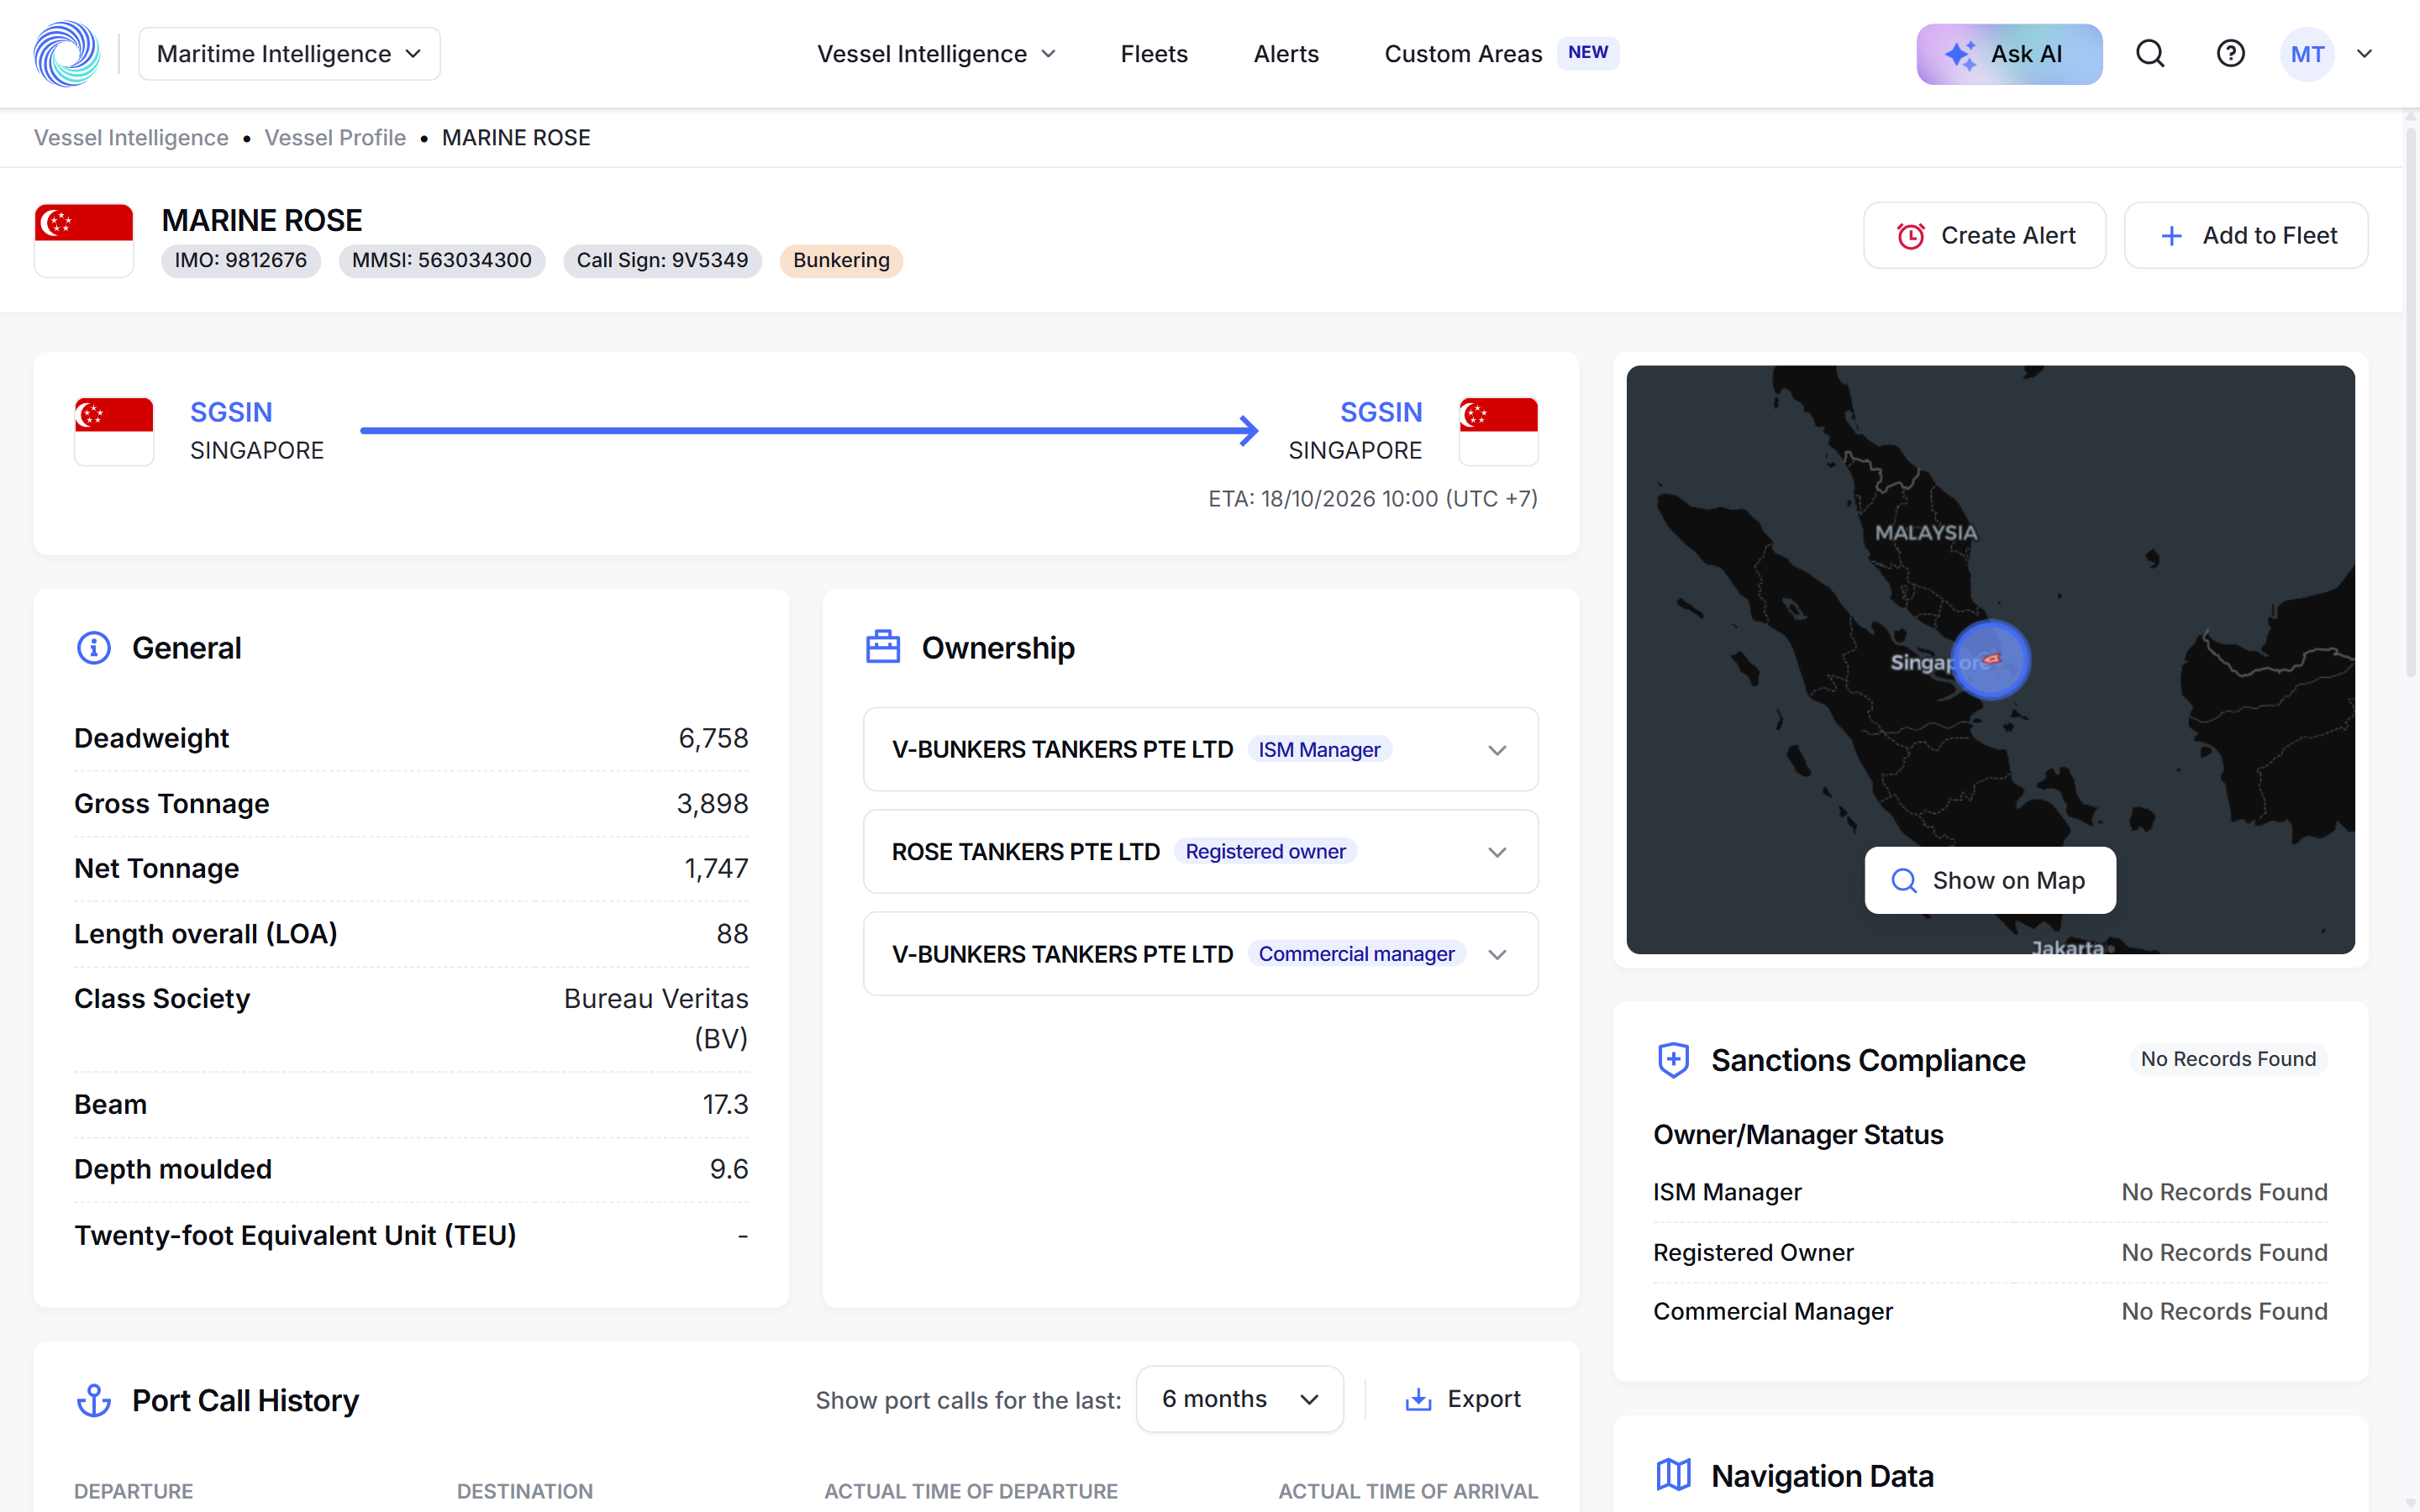Click the Ask AI button
Screen dimensions: 2420x1512
tap(2009, 54)
